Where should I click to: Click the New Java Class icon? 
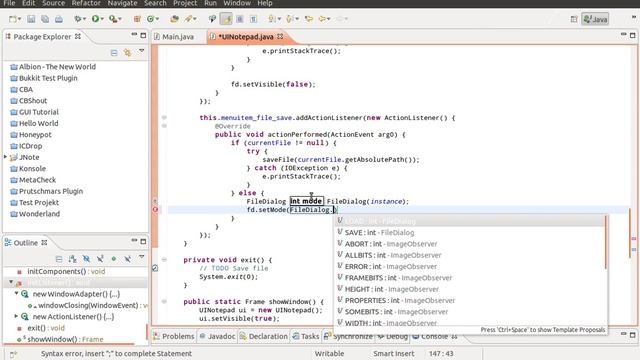(151, 19)
